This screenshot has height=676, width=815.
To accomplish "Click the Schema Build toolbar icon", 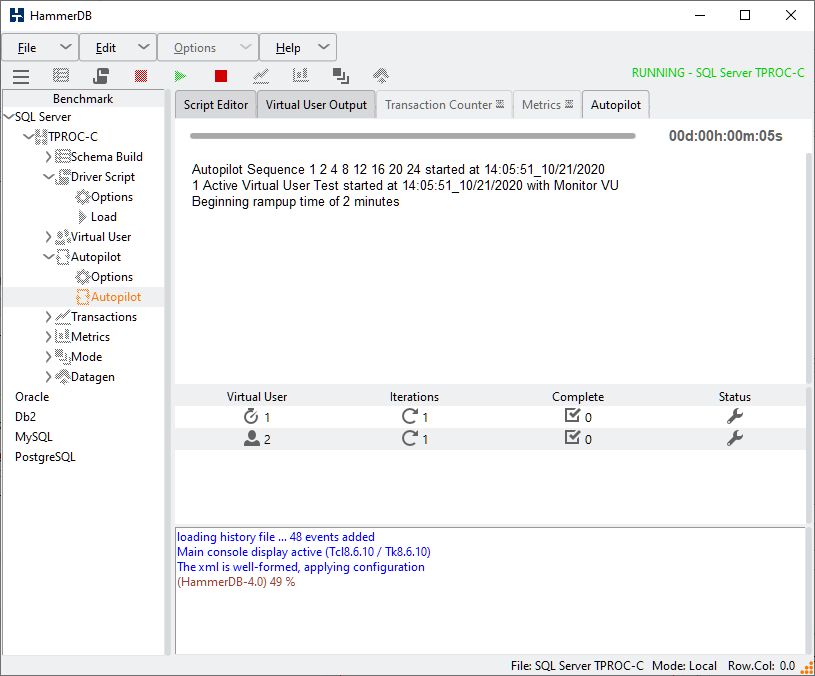I will 61,76.
